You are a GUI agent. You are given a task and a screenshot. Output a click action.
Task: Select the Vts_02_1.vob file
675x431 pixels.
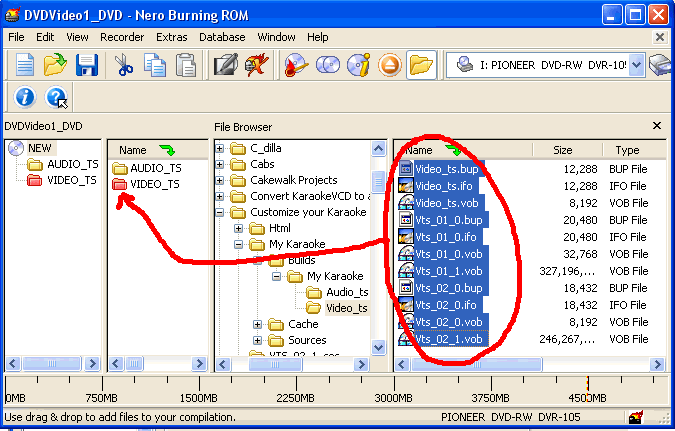(448, 339)
